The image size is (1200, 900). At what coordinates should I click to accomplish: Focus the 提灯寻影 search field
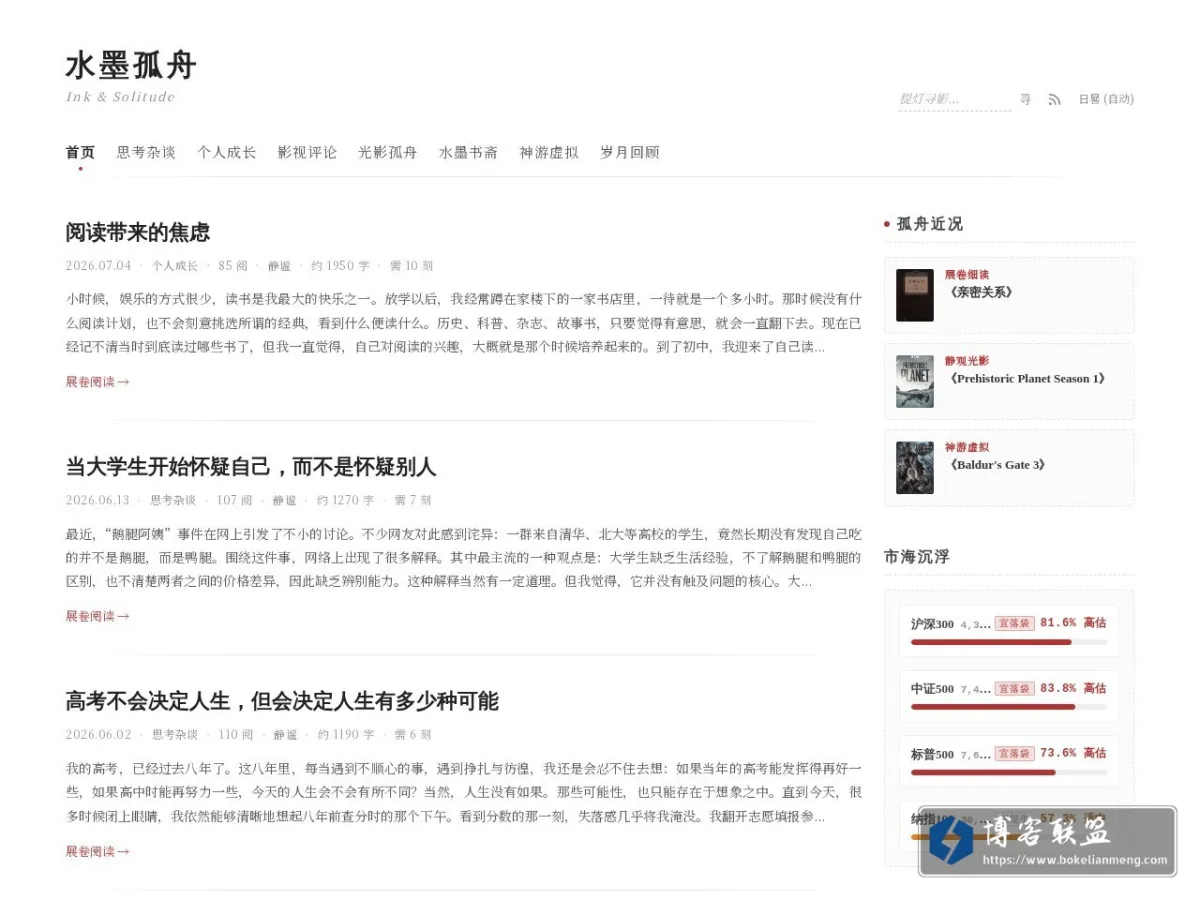click(954, 99)
